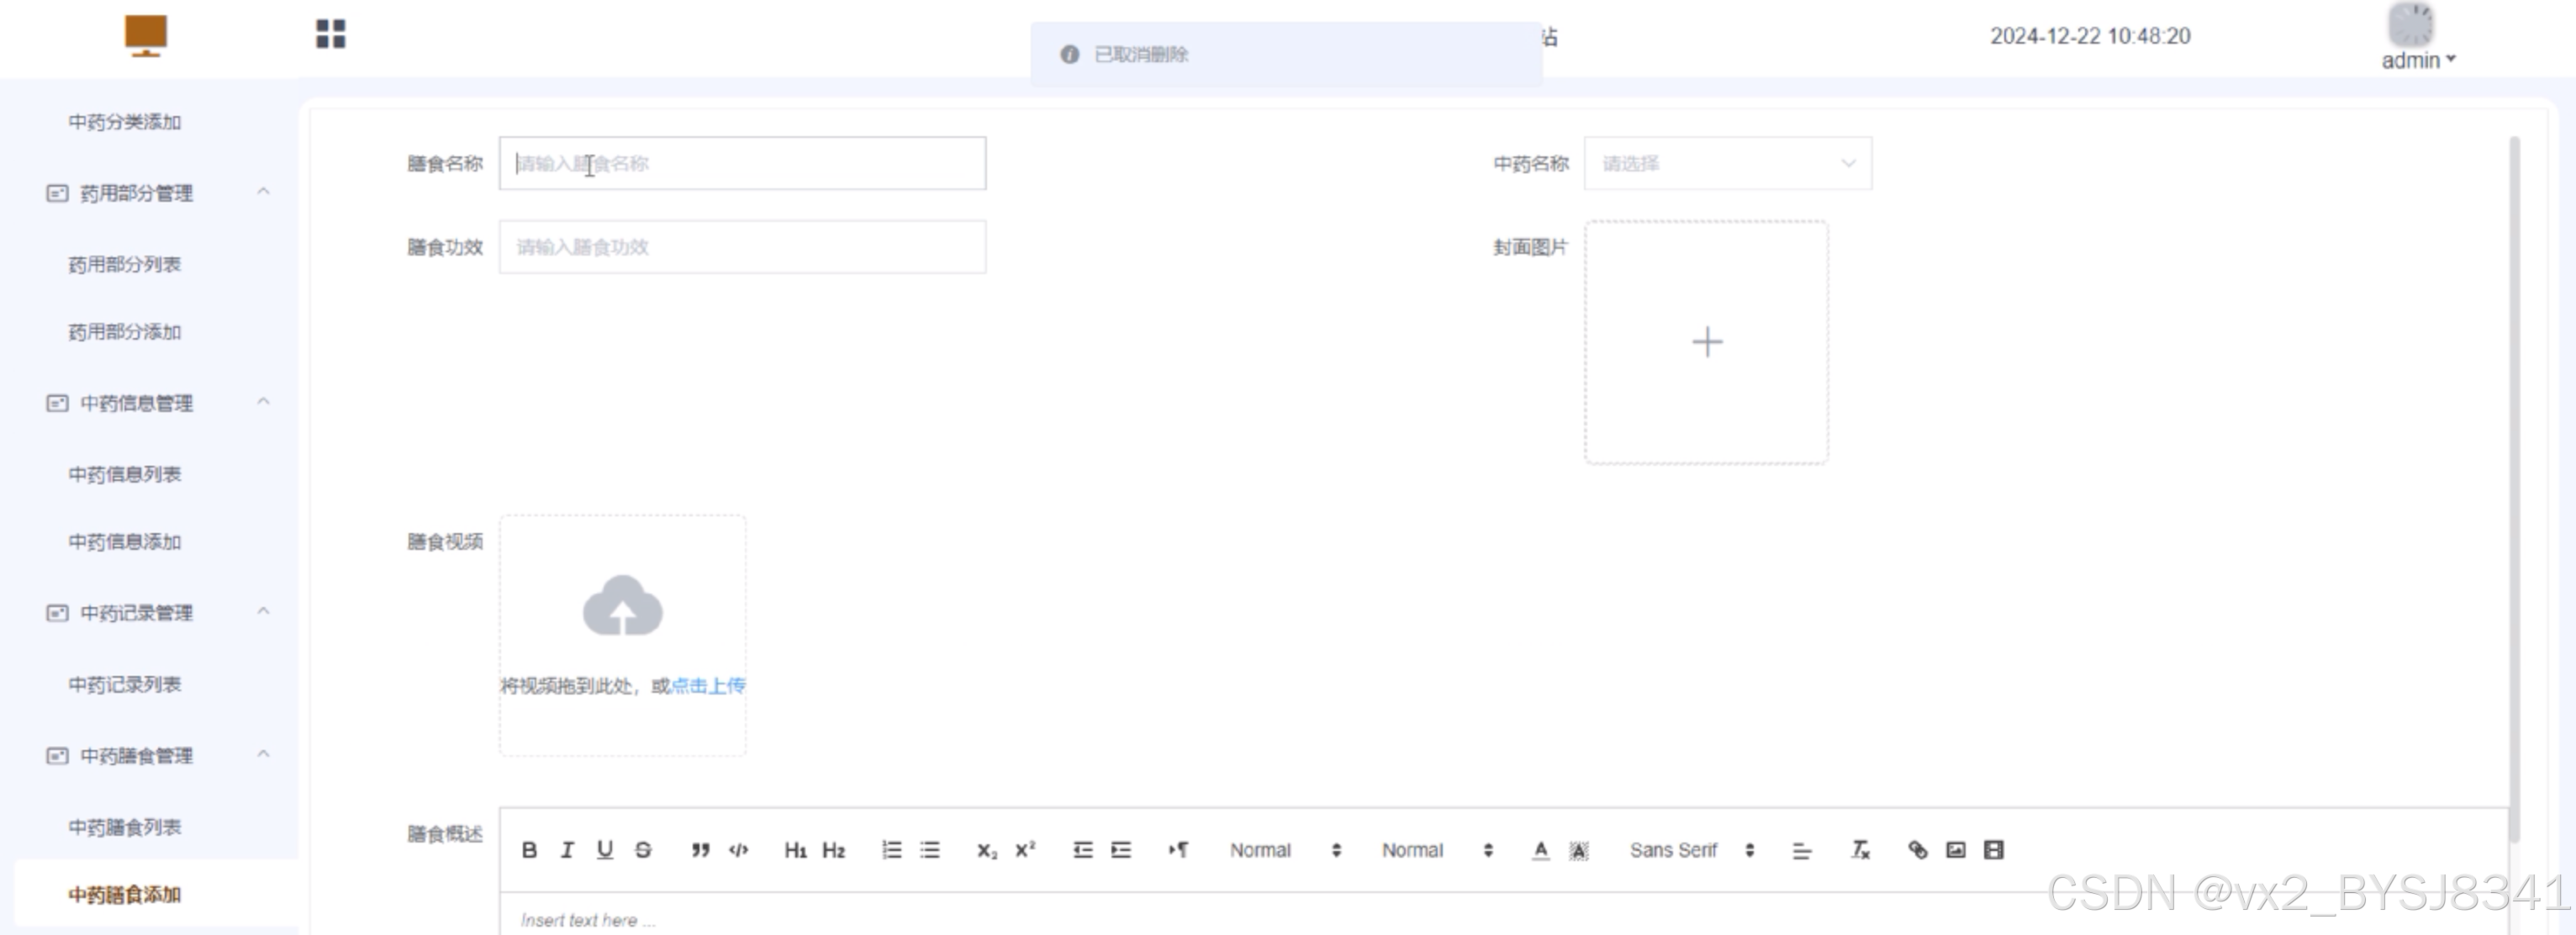Apply italic formatting in the editor
2576x935 pixels.
[x=567, y=850]
